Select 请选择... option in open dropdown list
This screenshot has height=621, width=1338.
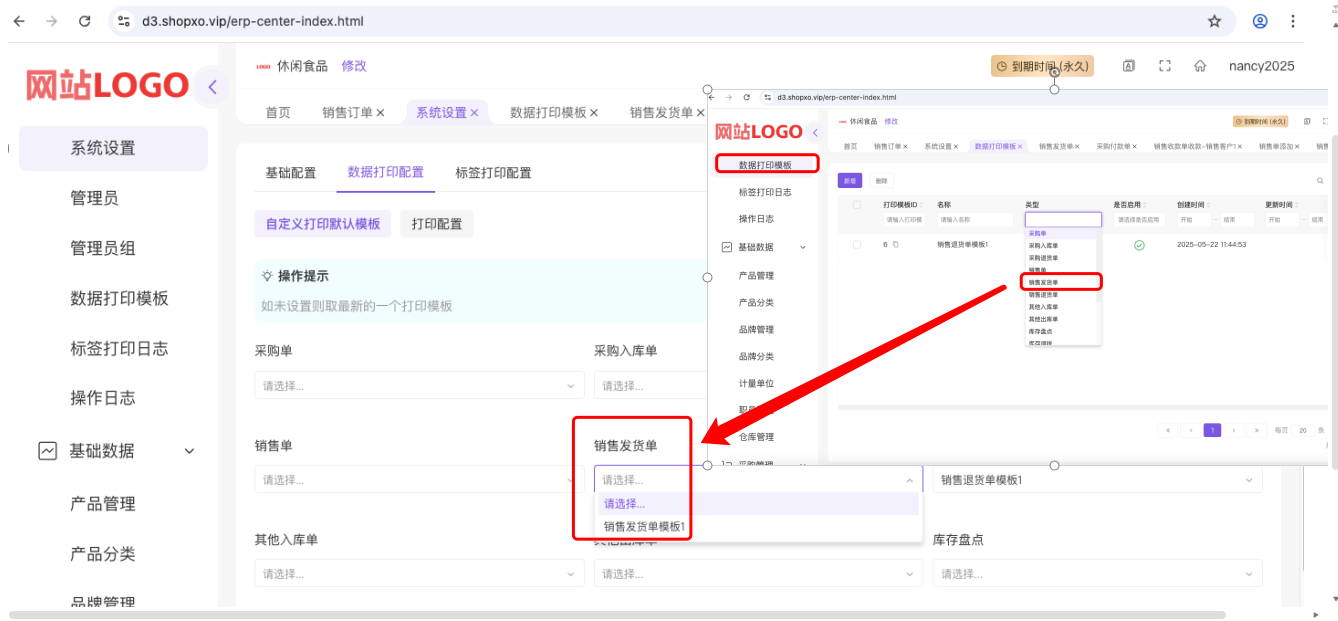coord(758,504)
